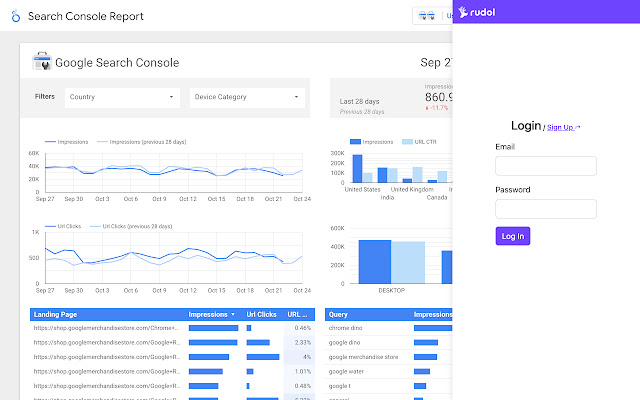
Task: Click the Canada axis label
Action: (x=437, y=198)
